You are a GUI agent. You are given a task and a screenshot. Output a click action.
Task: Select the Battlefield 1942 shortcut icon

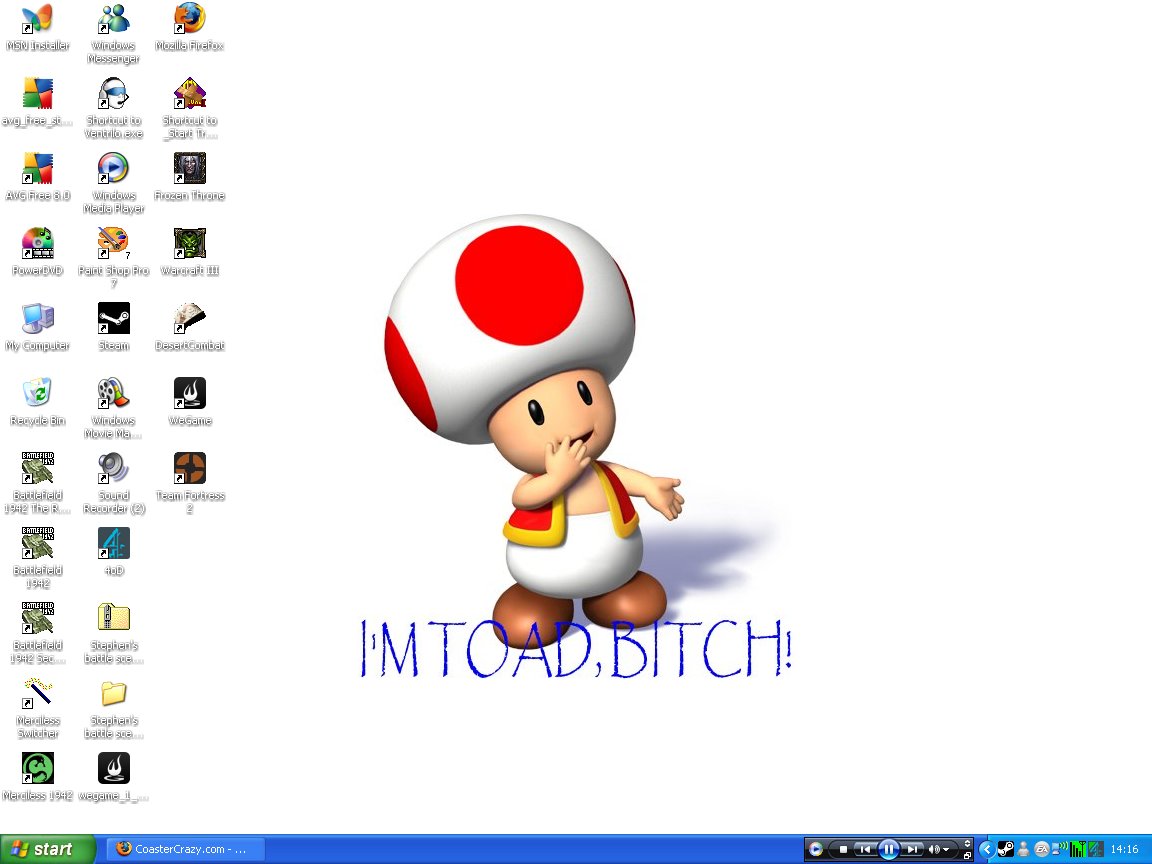click(x=37, y=558)
